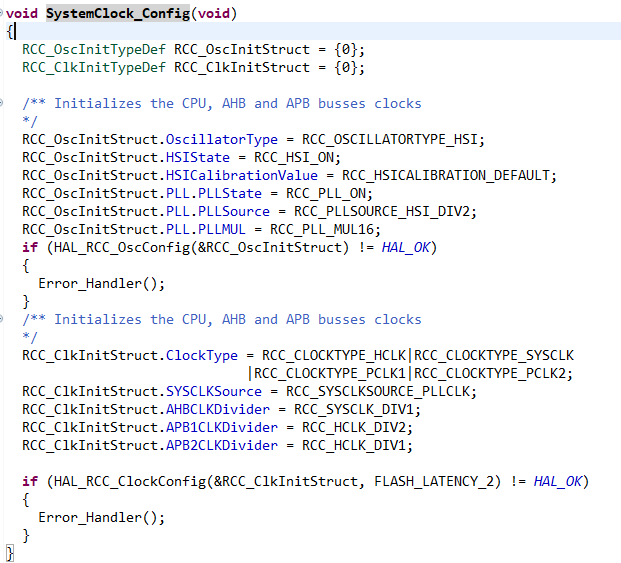Viewport: 621px width, 563px height.
Task: Click the void parameter inside the parentheses
Action: 214,13
